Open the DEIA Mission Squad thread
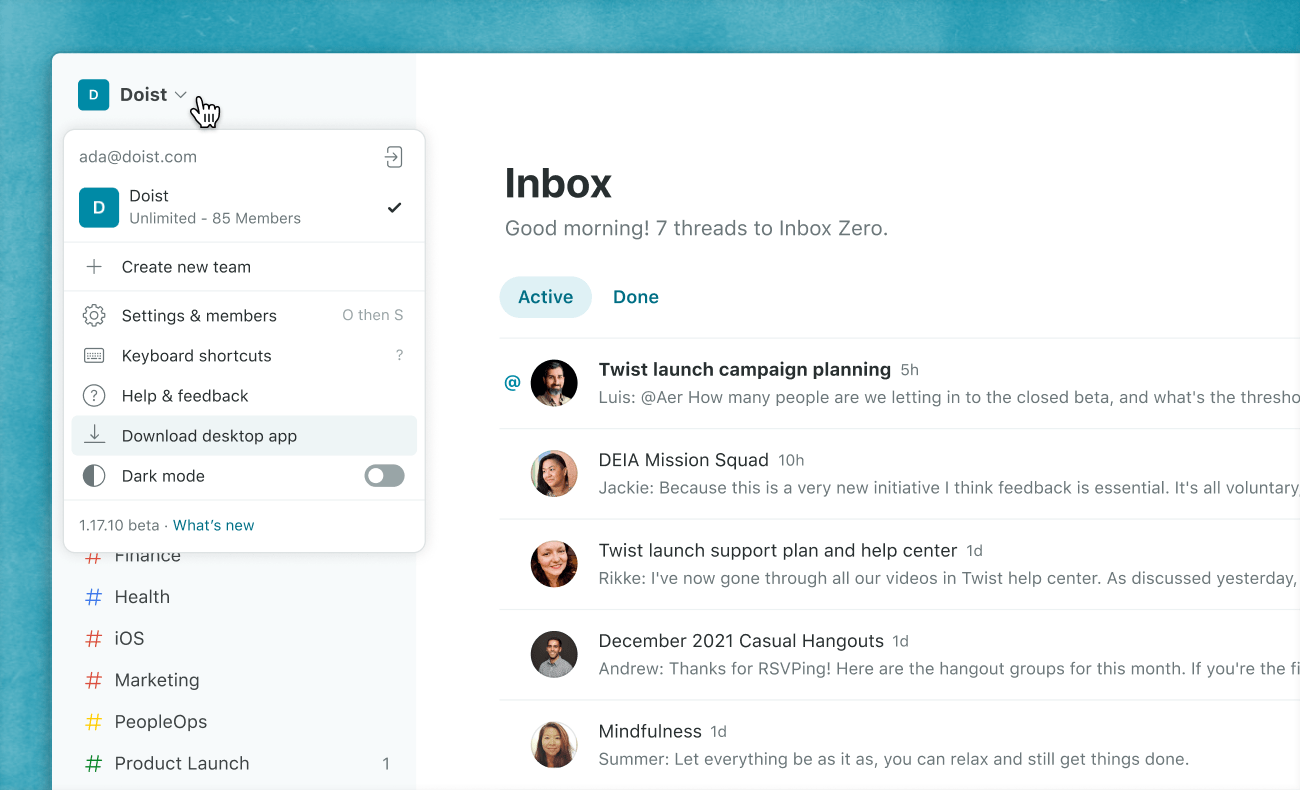Image resolution: width=1300 pixels, height=790 pixels. (899, 474)
